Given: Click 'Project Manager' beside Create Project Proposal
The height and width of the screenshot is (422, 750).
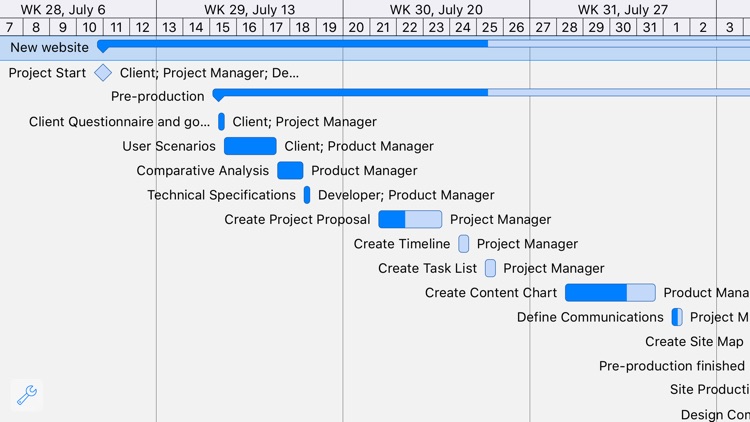Looking at the screenshot, I should pyautogui.click(x=500, y=219).
